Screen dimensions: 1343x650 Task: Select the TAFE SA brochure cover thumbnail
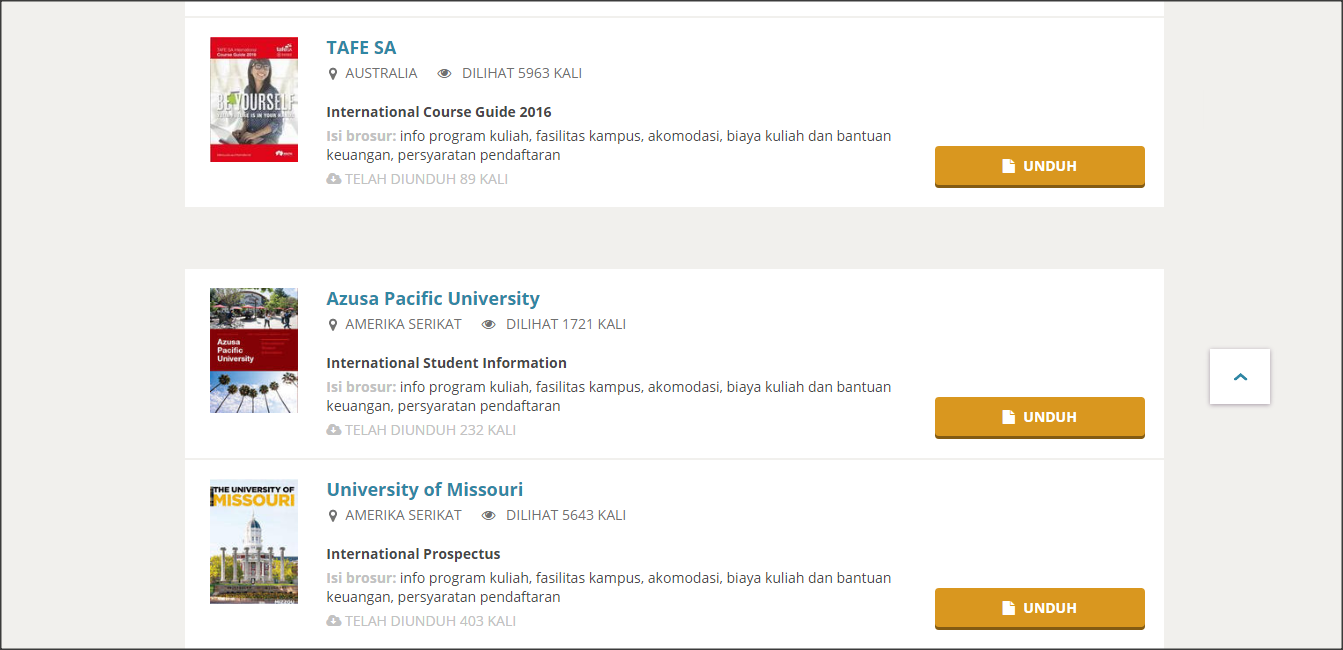coord(254,100)
